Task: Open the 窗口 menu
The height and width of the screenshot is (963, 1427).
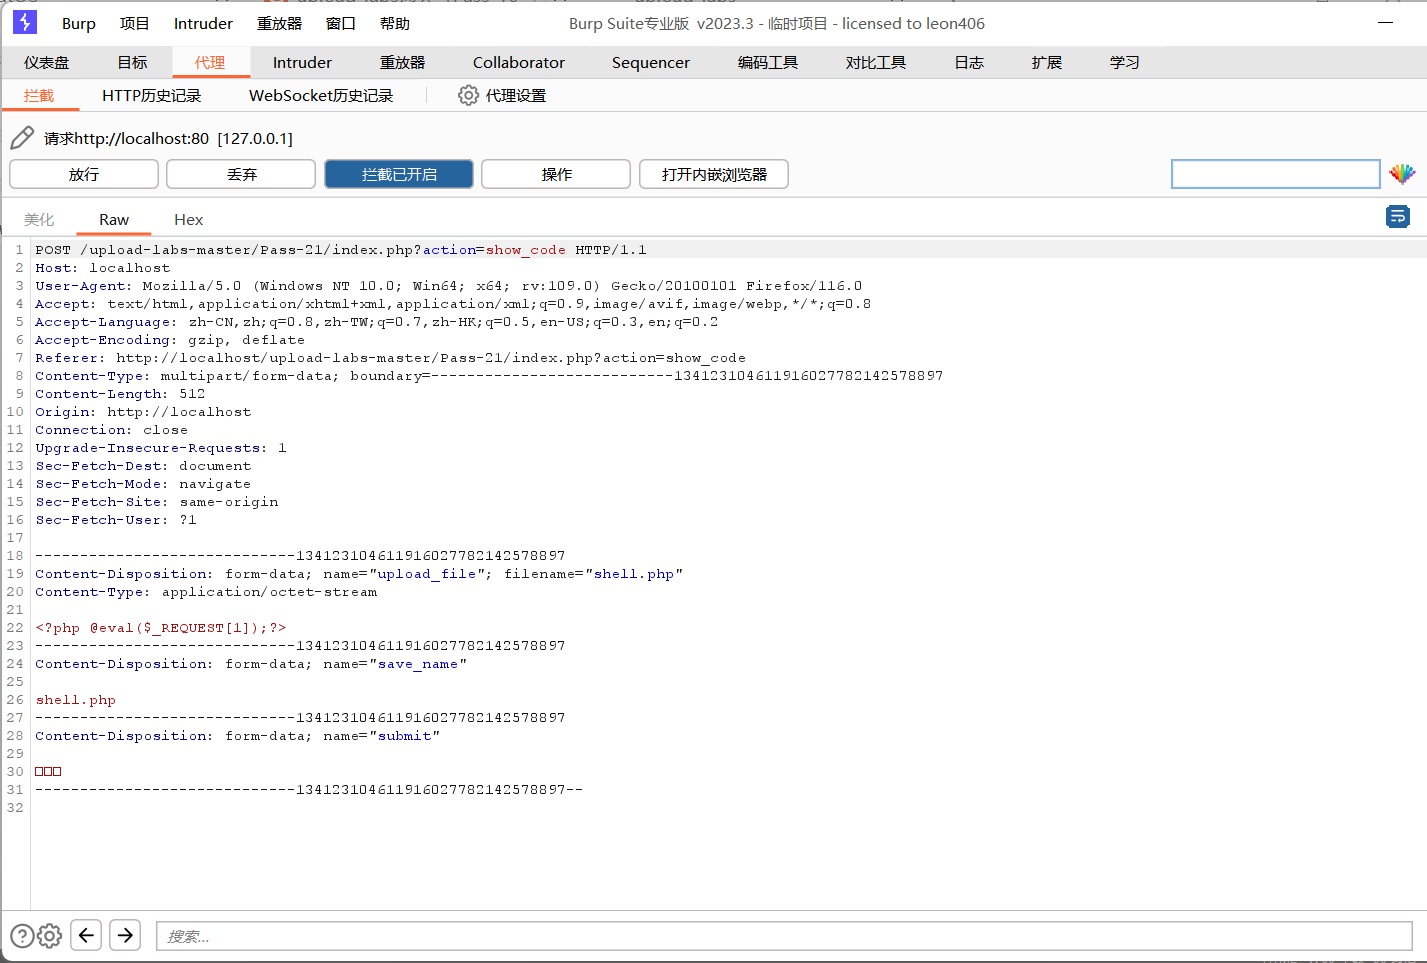Action: tap(341, 23)
